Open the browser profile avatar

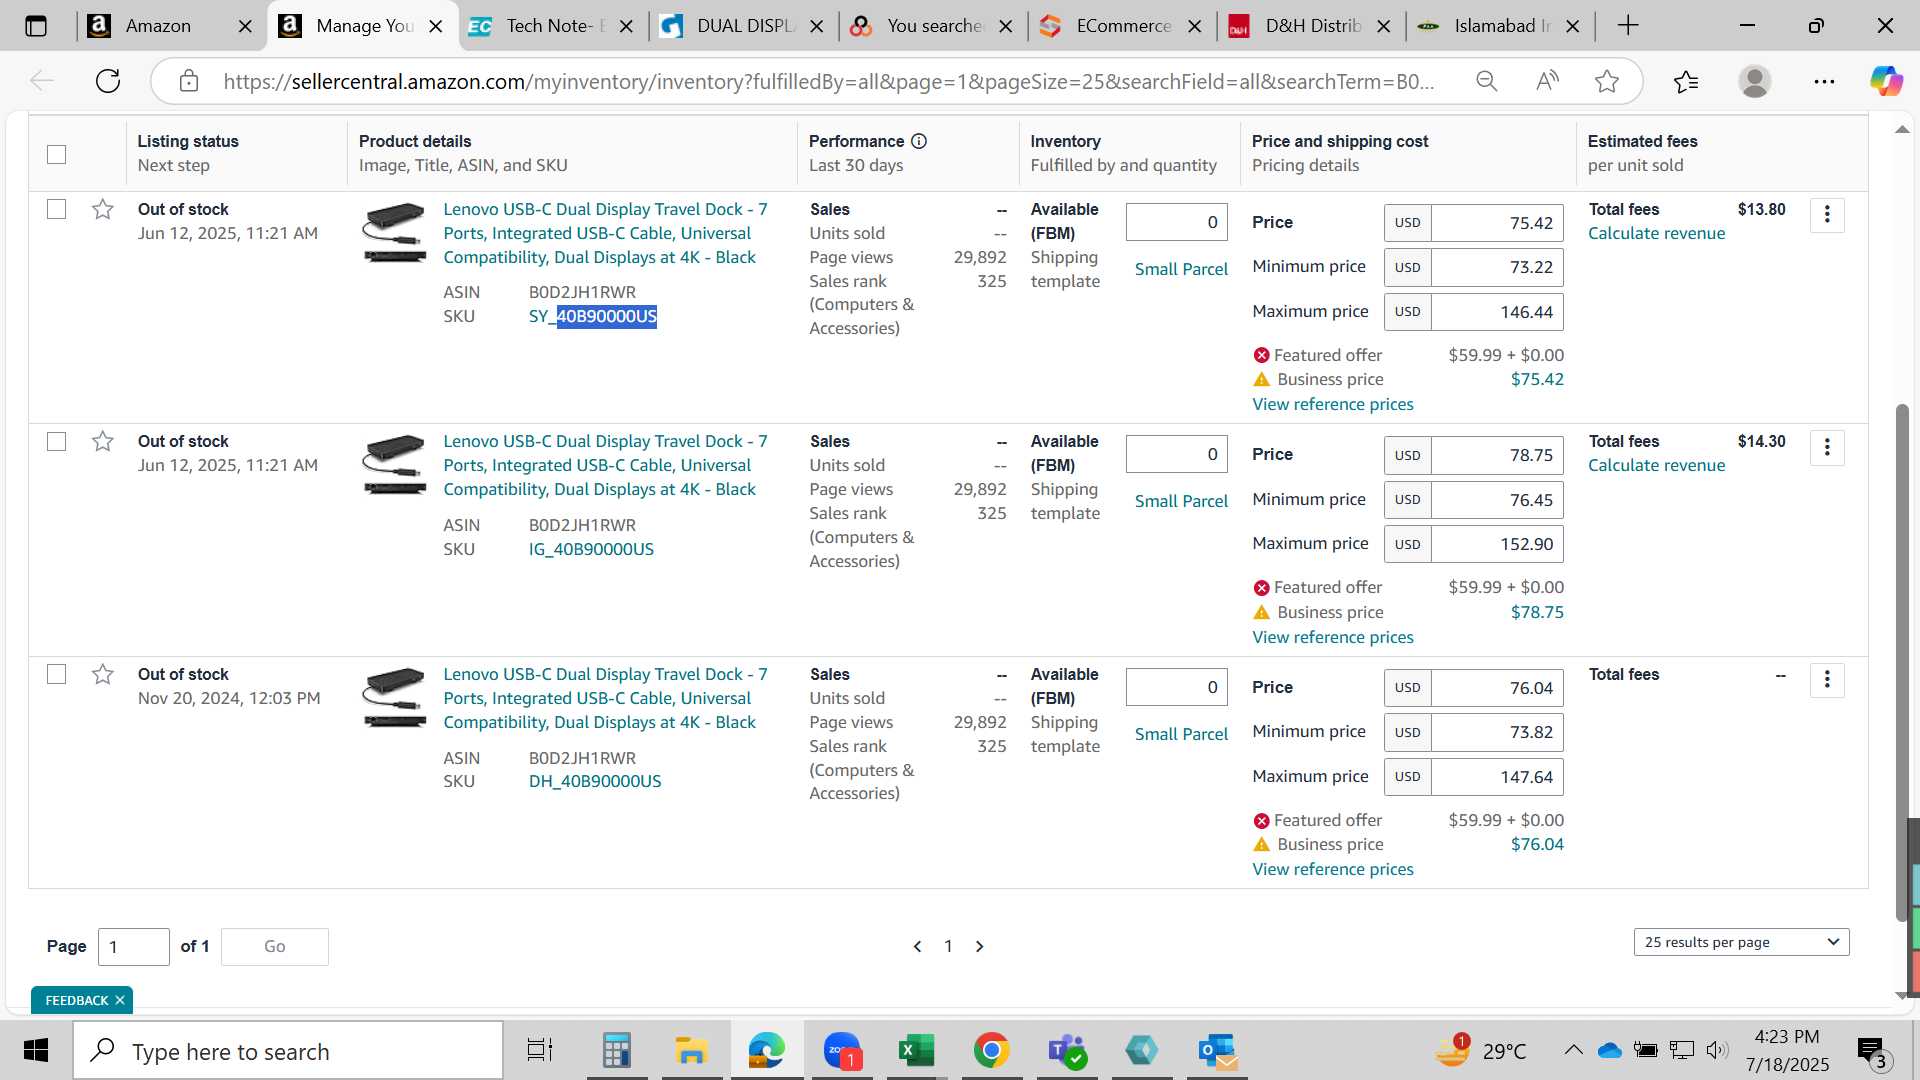click(x=1755, y=81)
